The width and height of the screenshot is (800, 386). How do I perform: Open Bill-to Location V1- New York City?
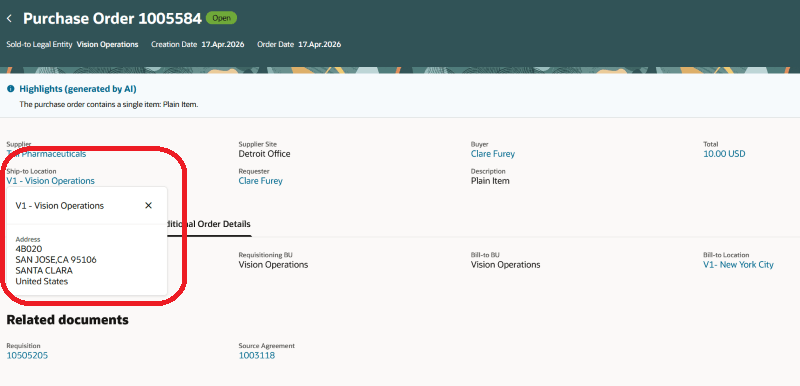pos(738,265)
